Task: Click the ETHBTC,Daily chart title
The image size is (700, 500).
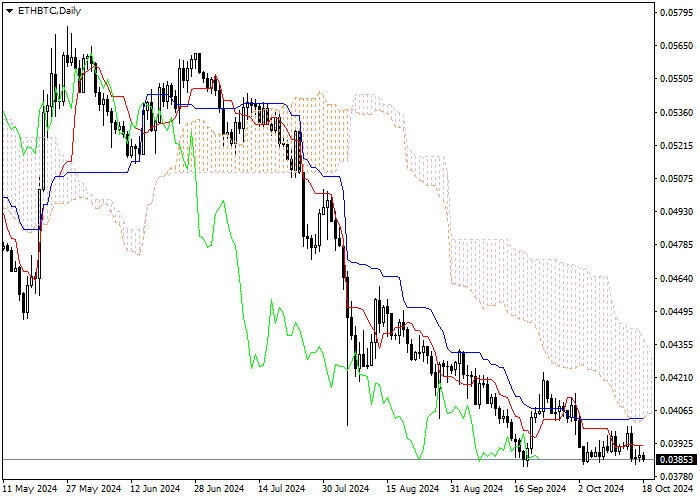Action: (x=49, y=11)
